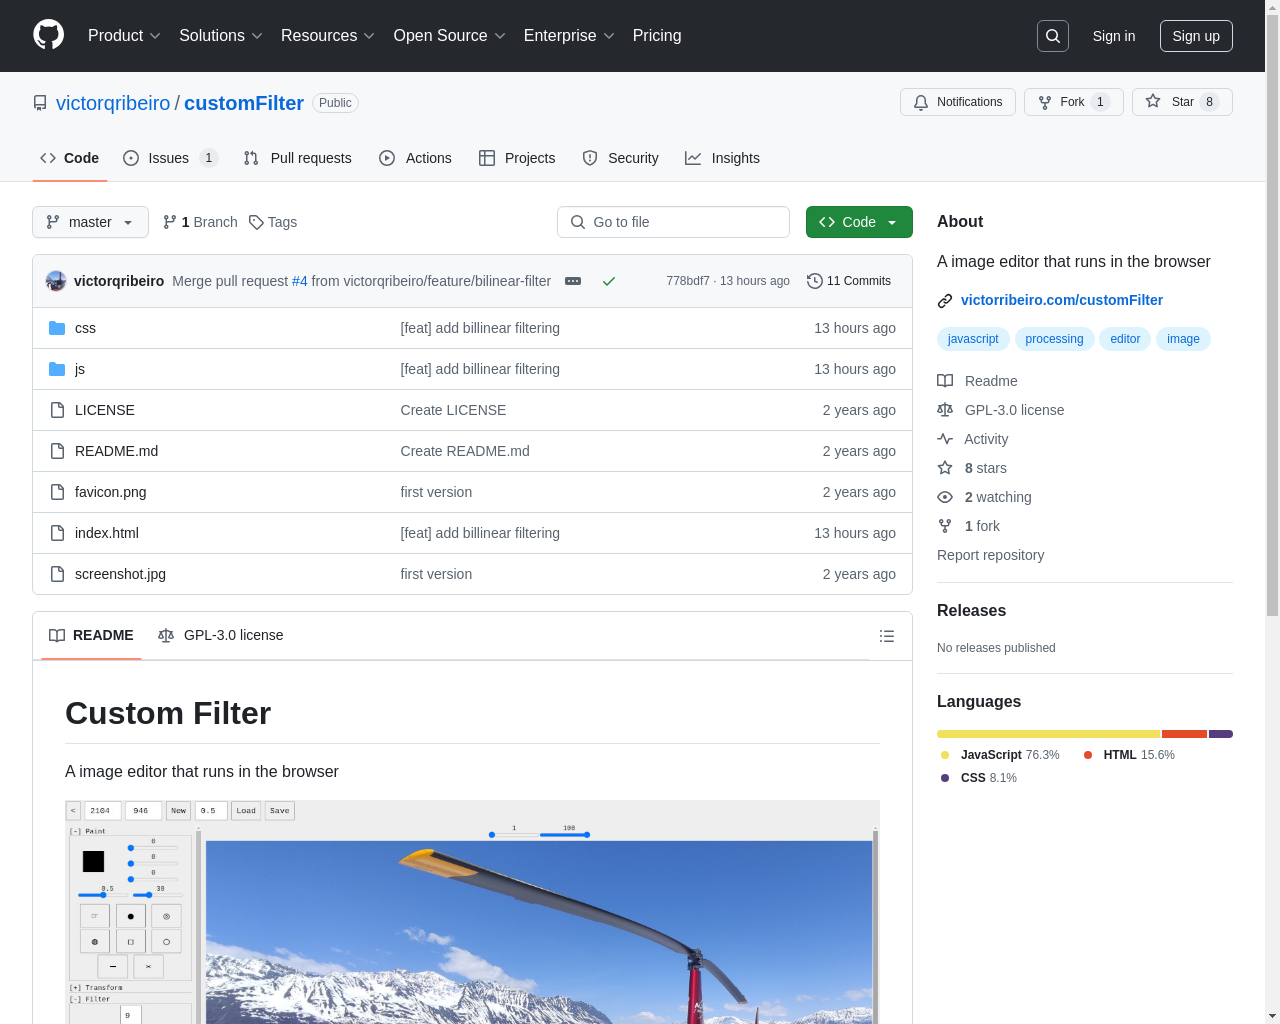Click the index.html file icon
This screenshot has width=1280, height=1024.
click(x=57, y=533)
